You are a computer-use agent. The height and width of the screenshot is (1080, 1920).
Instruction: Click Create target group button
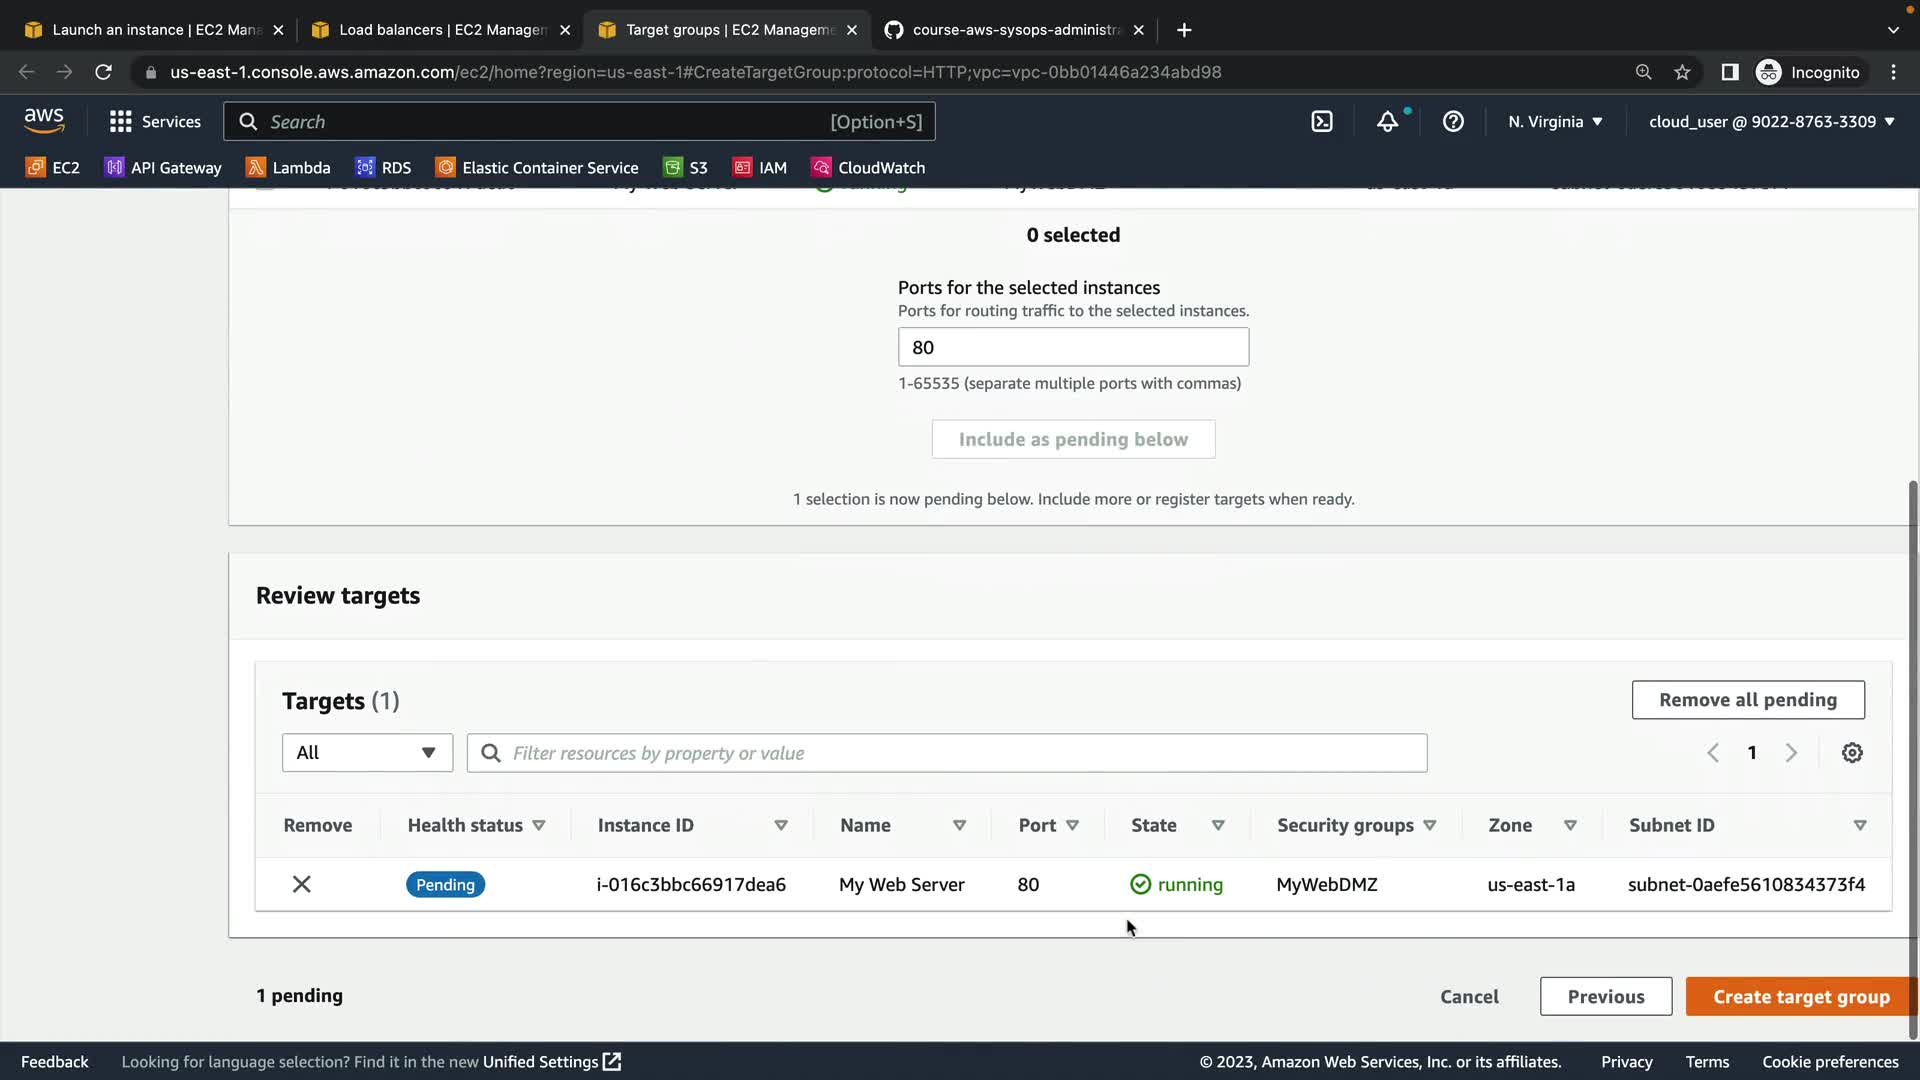tap(1800, 996)
